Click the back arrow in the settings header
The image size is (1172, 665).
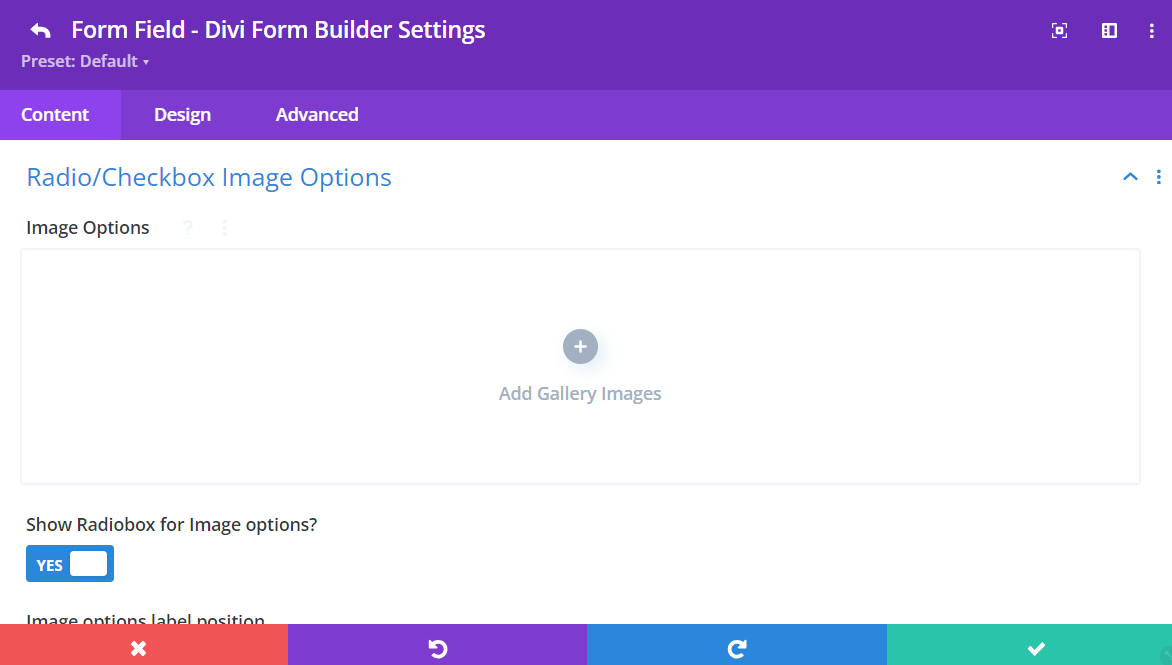click(x=39, y=30)
